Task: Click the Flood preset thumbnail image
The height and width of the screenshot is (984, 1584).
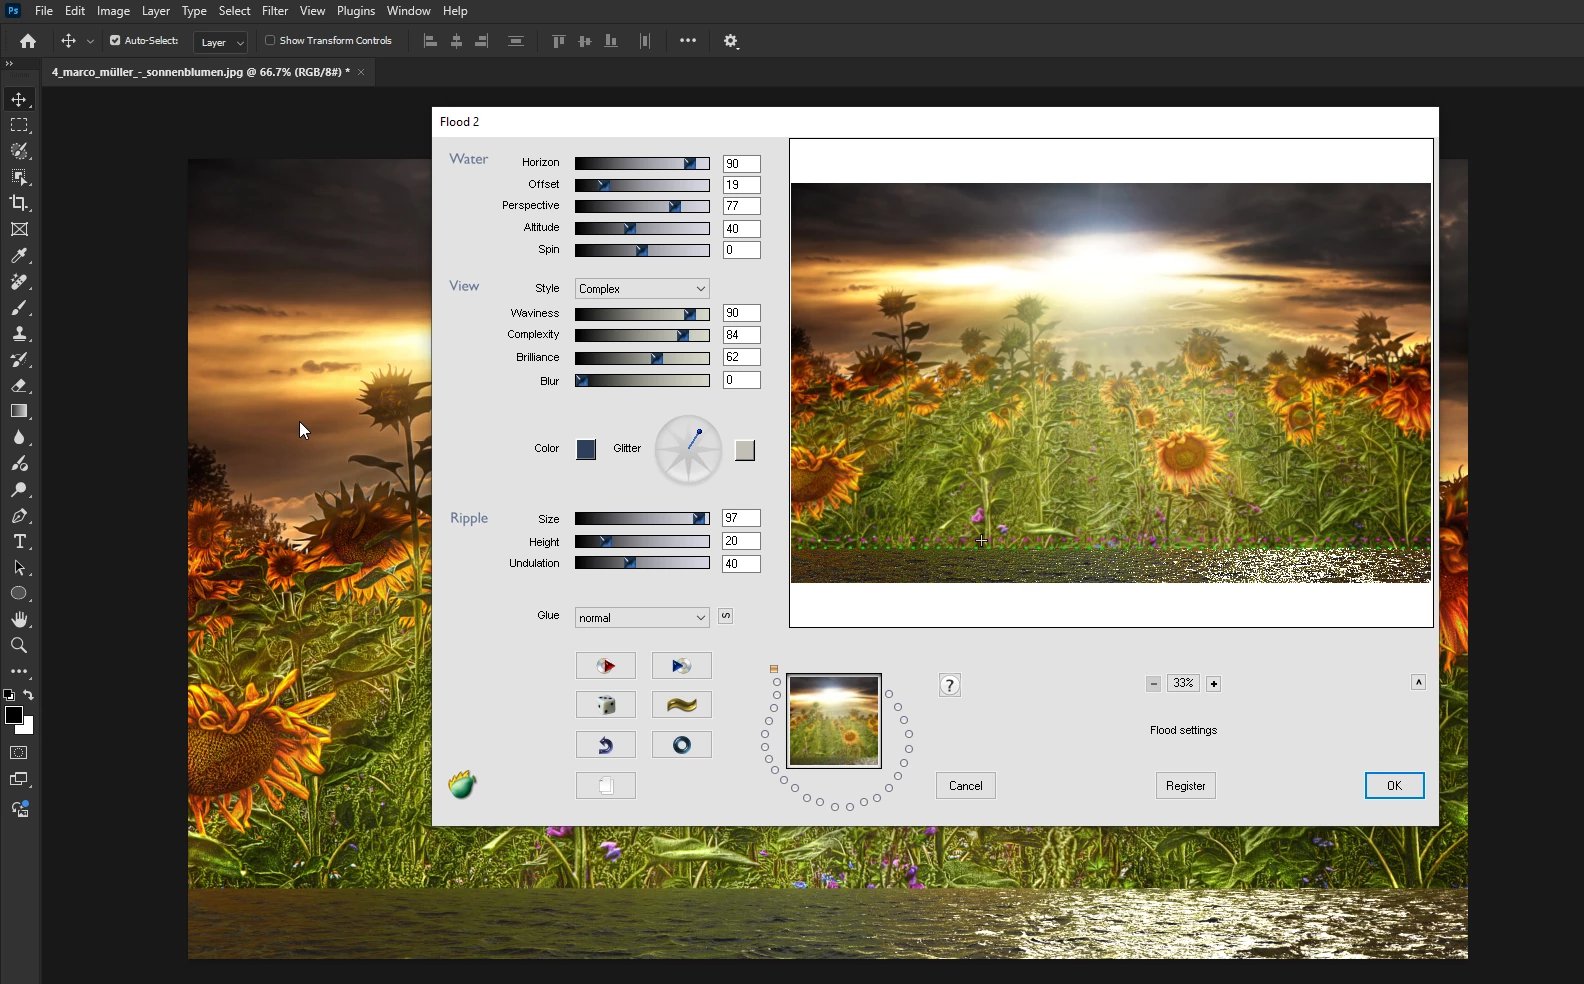Action: click(834, 720)
